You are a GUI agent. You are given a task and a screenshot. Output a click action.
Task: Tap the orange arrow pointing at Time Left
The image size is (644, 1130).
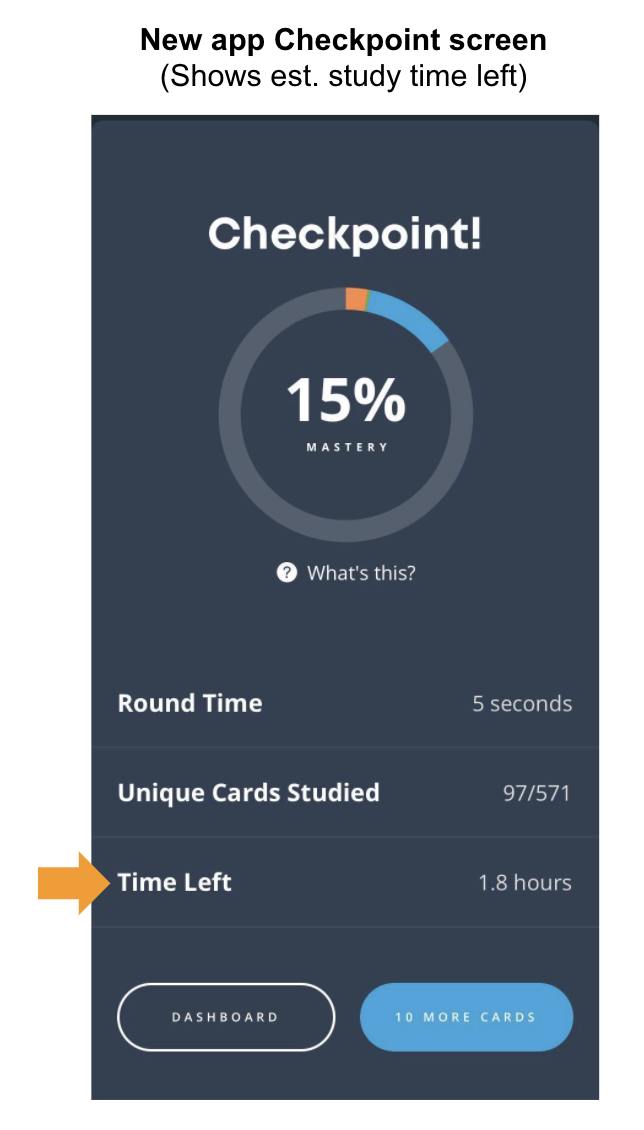click(x=70, y=882)
